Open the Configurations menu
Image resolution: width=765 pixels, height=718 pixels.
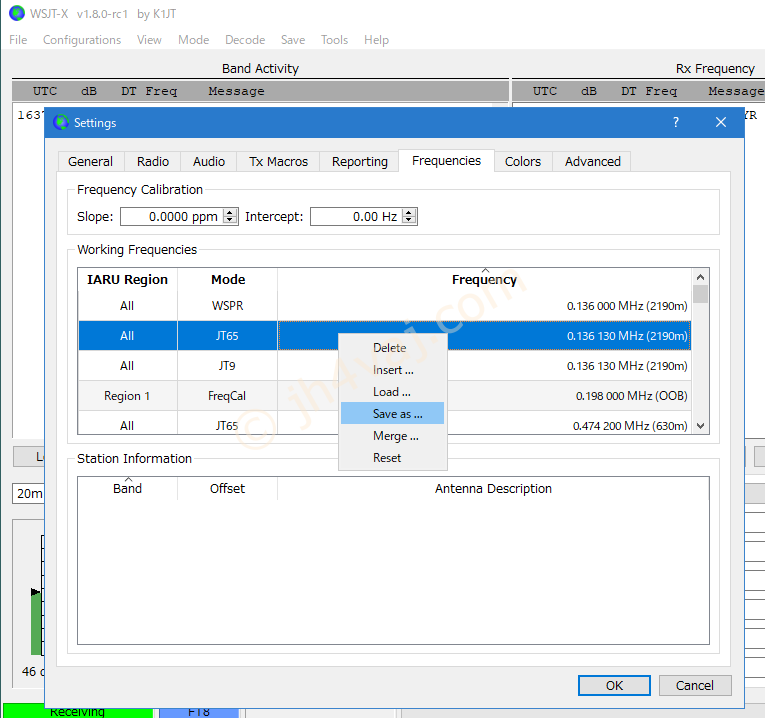(x=82, y=40)
